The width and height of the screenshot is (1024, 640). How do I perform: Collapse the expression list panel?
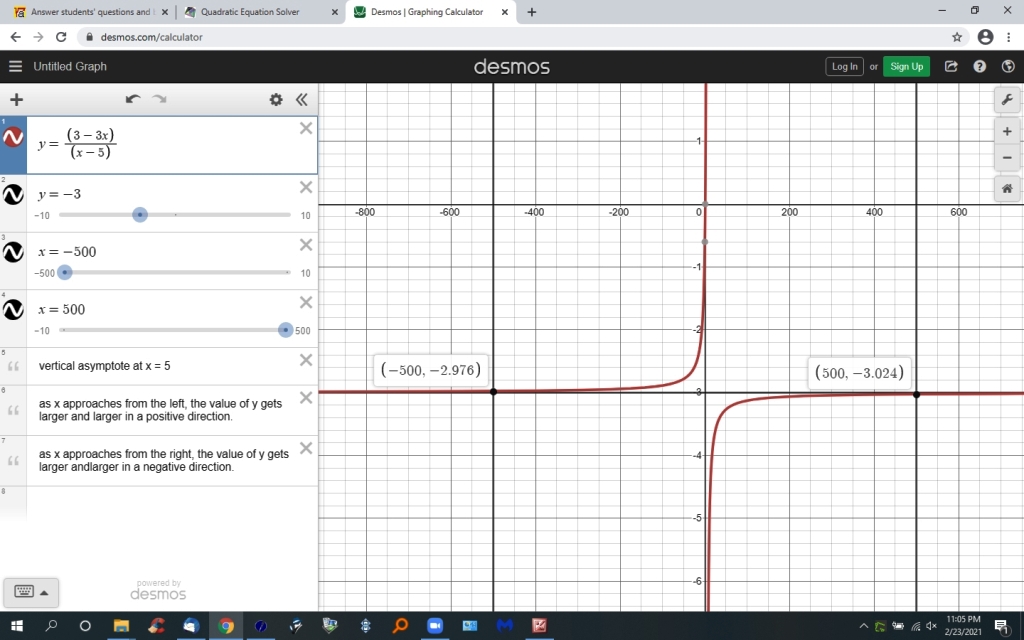click(302, 99)
